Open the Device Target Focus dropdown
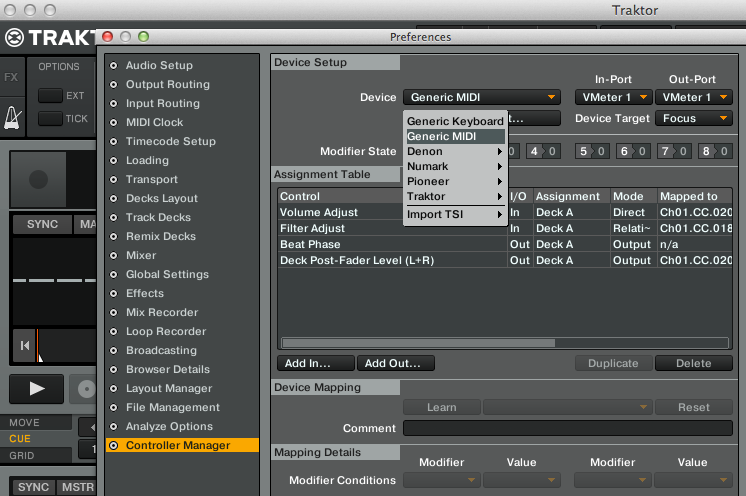The width and height of the screenshot is (746, 496). pos(694,118)
